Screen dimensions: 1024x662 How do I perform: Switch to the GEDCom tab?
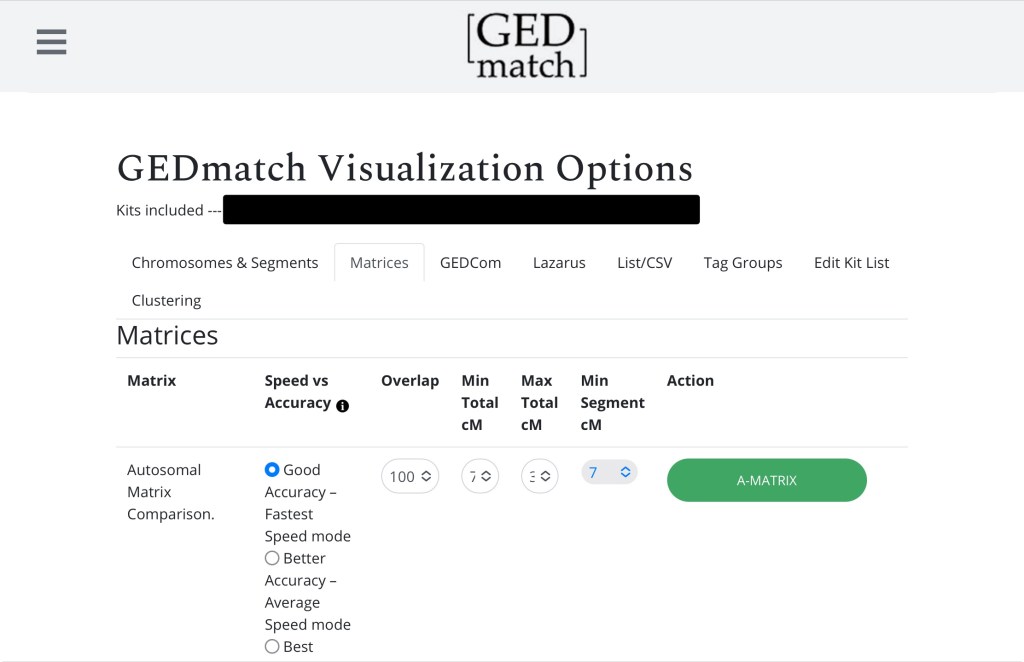470,263
